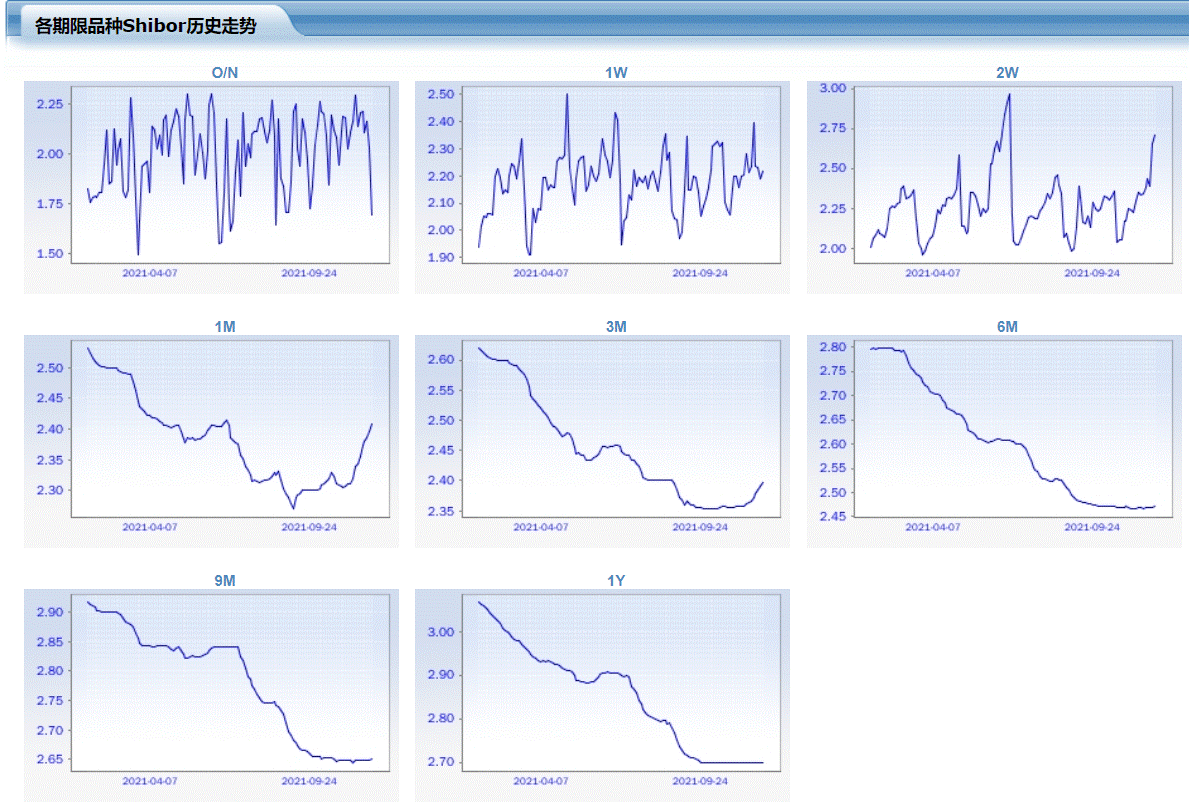Open the 2W Shibor trend chart
Image resolution: width=1189 pixels, height=809 pixels.
(994, 187)
